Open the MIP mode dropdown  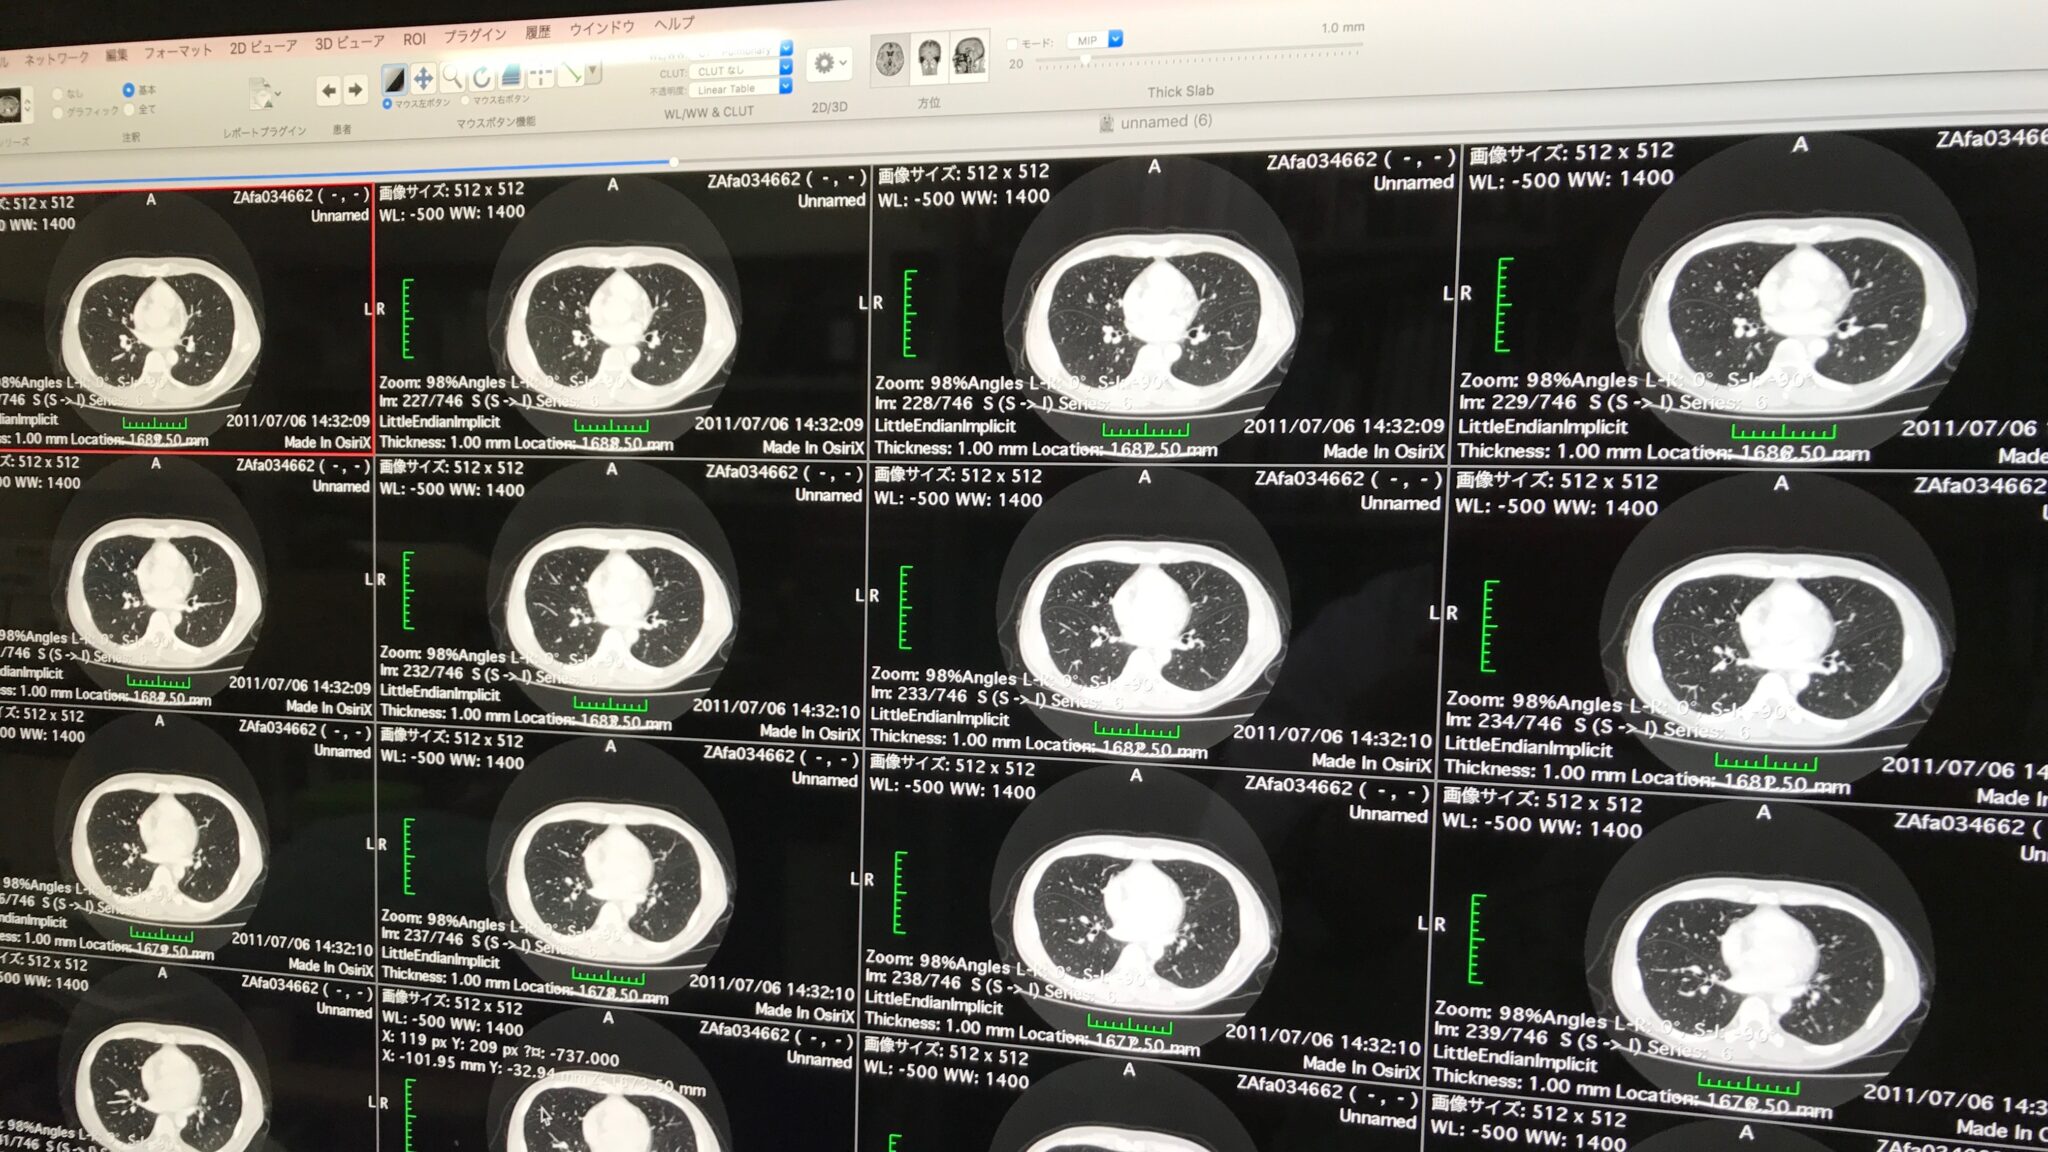(1095, 40)
